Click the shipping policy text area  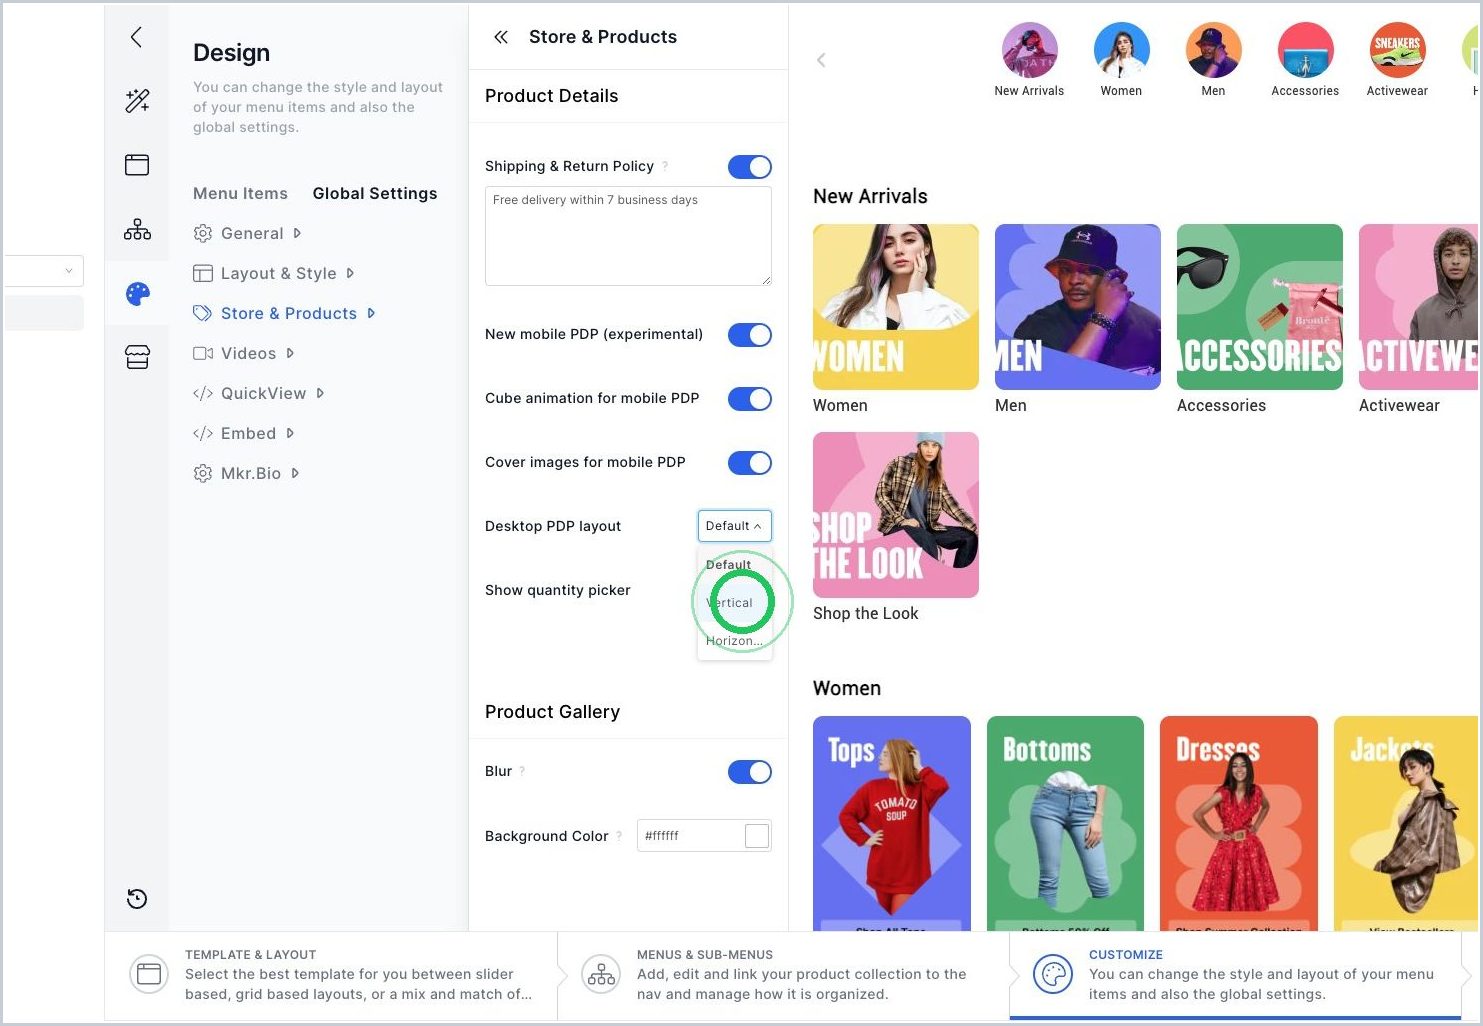click(628, 236)
